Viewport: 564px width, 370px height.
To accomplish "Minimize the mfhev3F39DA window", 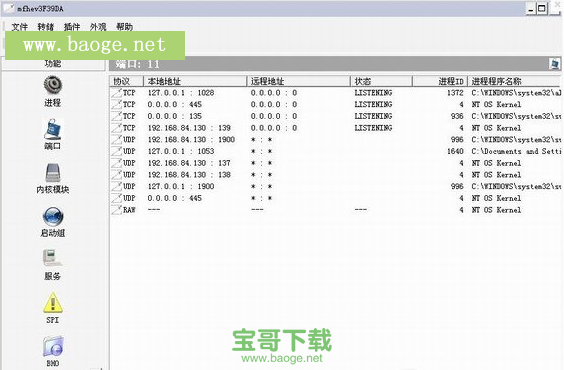I will [x=531, y=8].
